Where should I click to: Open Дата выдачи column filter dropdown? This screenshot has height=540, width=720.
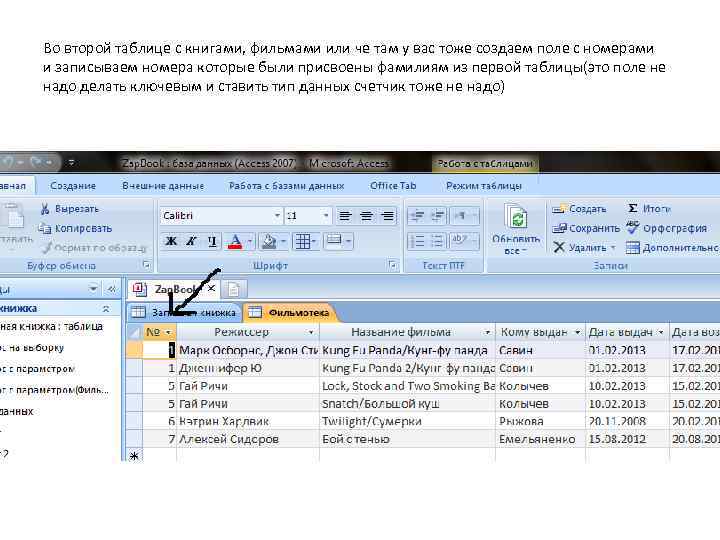(x=661, y=332)
